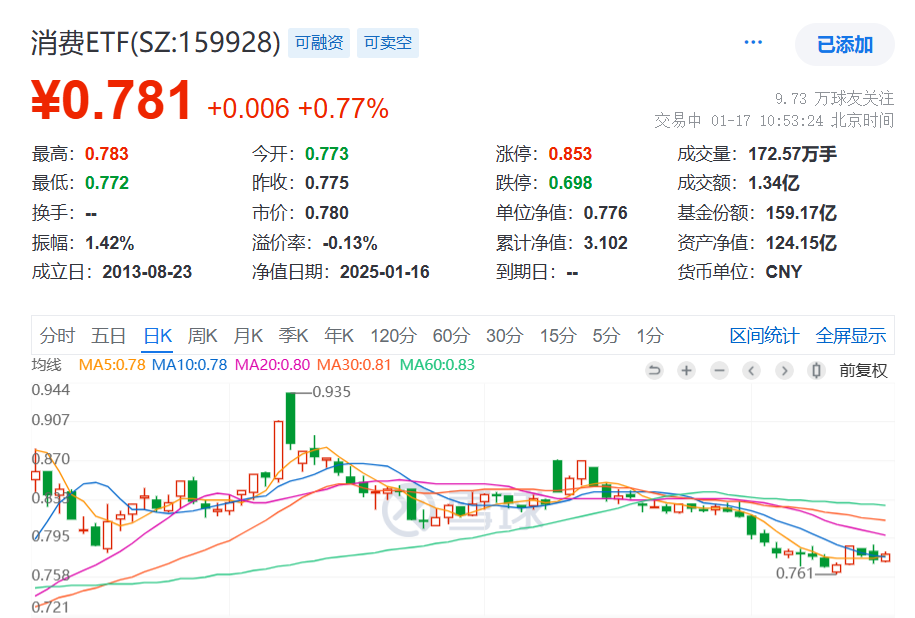Switch to the 分时 intraday tab
This screenshot has height=618, width=915.
pos(58,336)
